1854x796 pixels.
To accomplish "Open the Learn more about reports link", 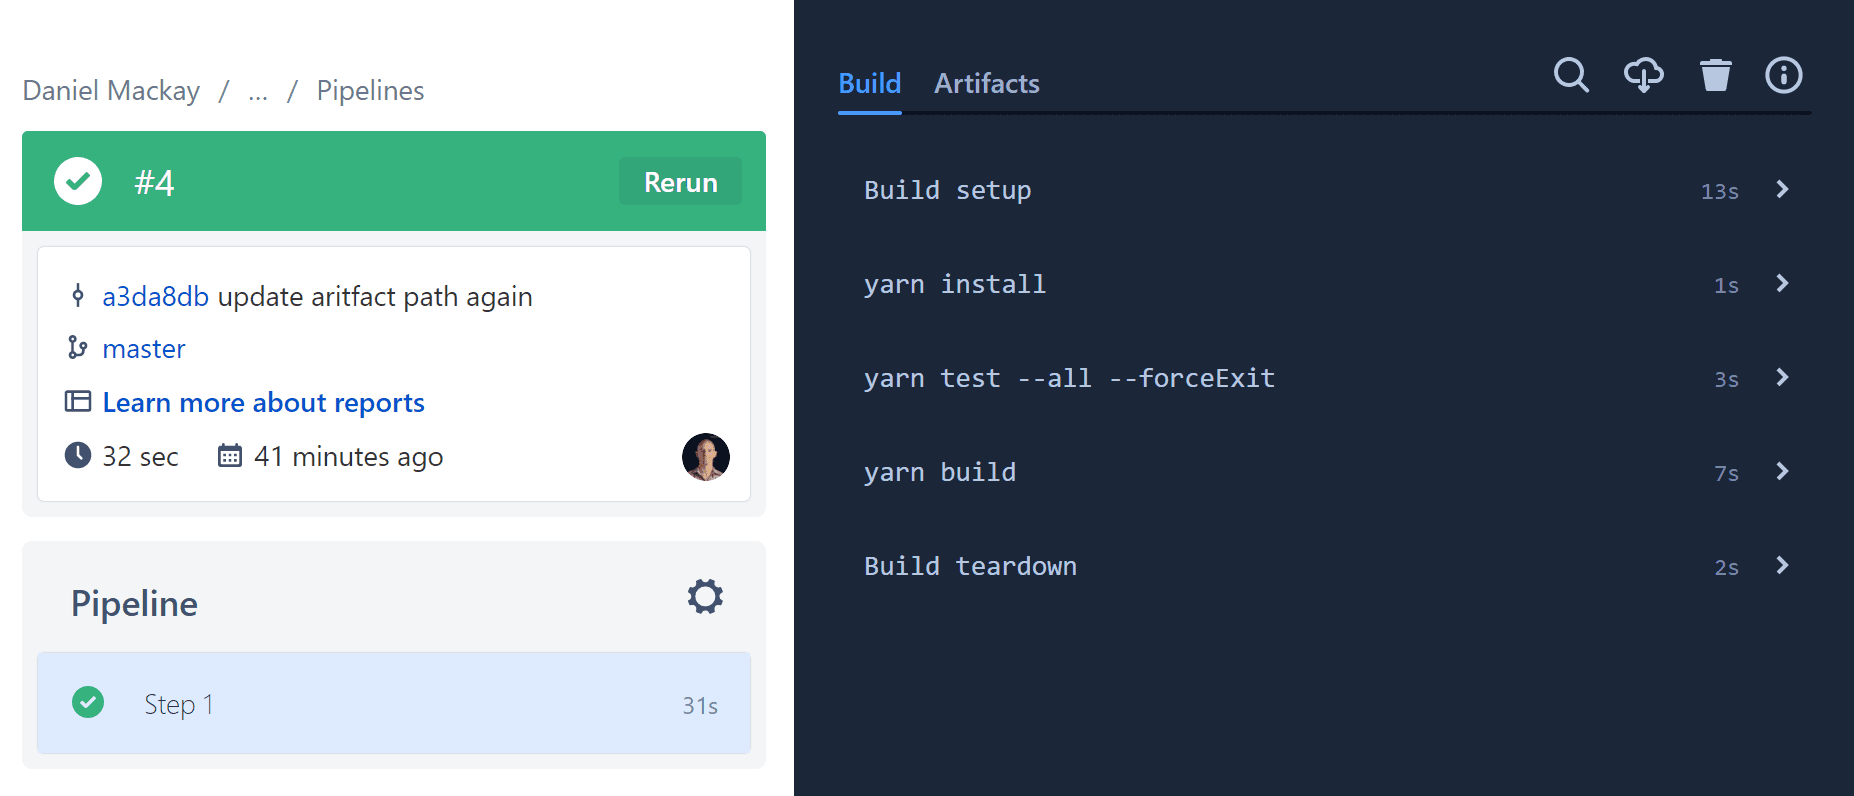I will point(264,403).
